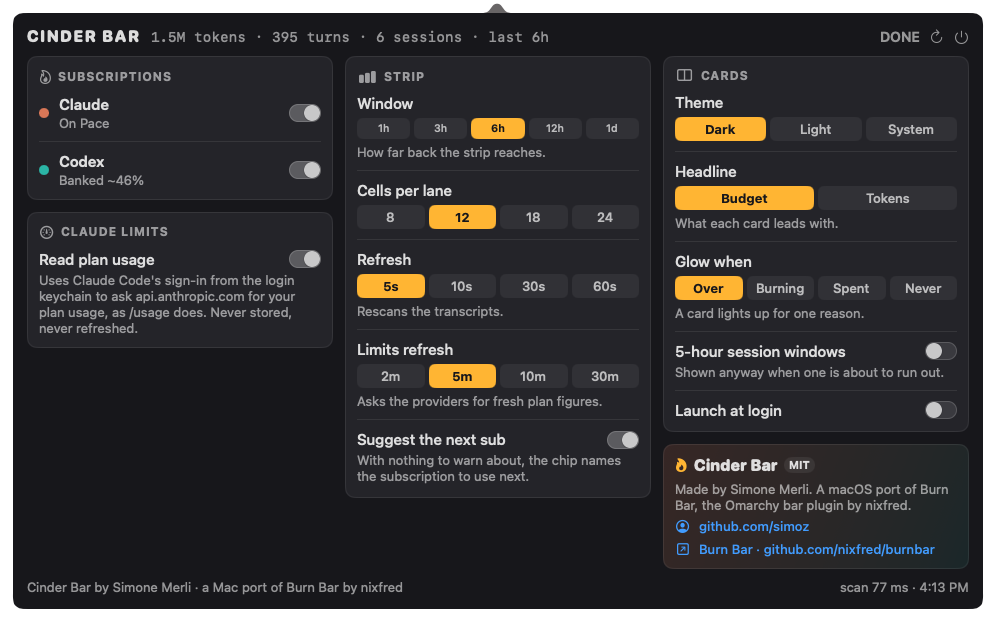Select the System theme

click(911, 129)
